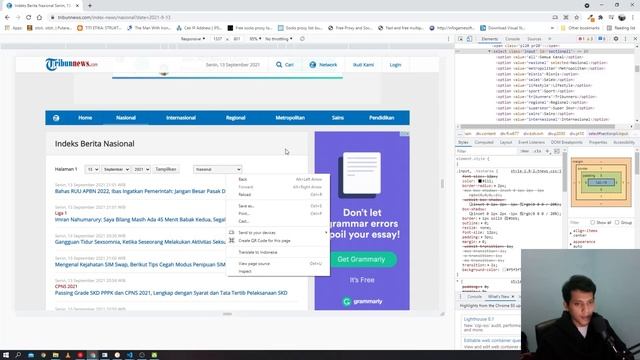Screen dimensions: 640x360
Task: Choose Reload in context menu
Action: click(x=278, y=194)
